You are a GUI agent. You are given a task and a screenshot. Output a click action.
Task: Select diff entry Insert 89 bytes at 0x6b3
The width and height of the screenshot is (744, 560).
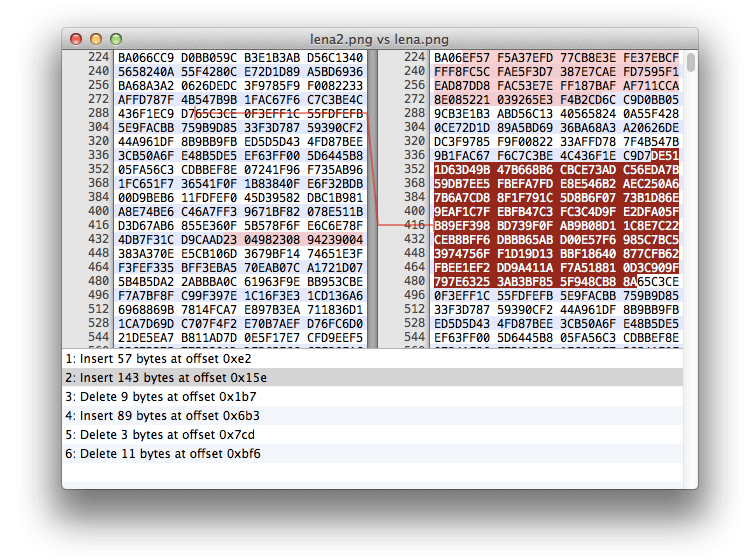[x=372, y=416]
